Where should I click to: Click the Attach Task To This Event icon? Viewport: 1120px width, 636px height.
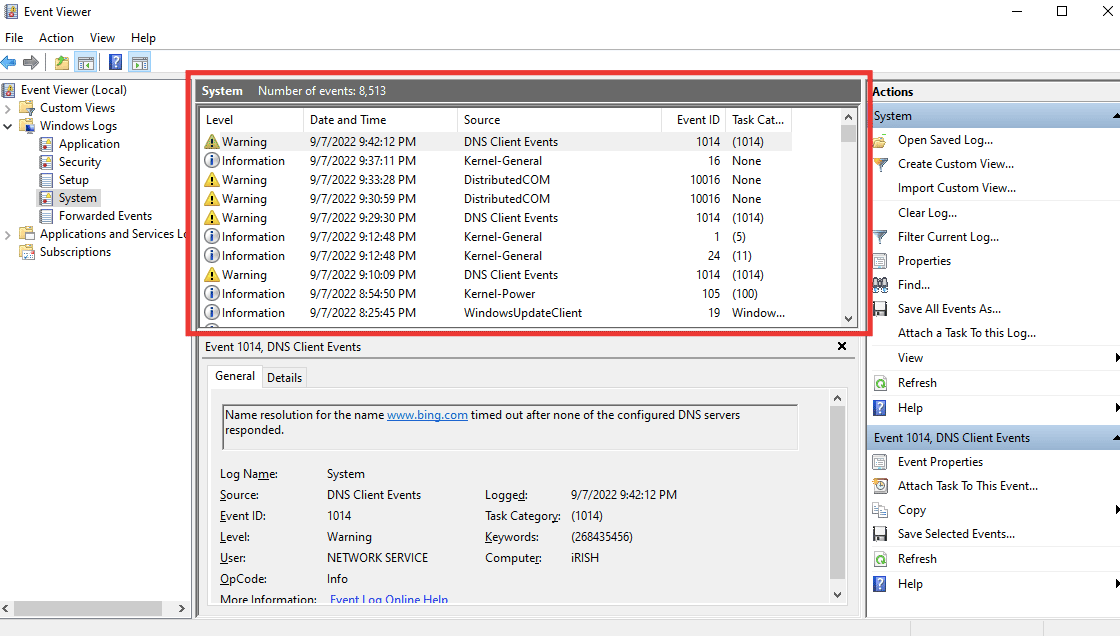point(880,486)
